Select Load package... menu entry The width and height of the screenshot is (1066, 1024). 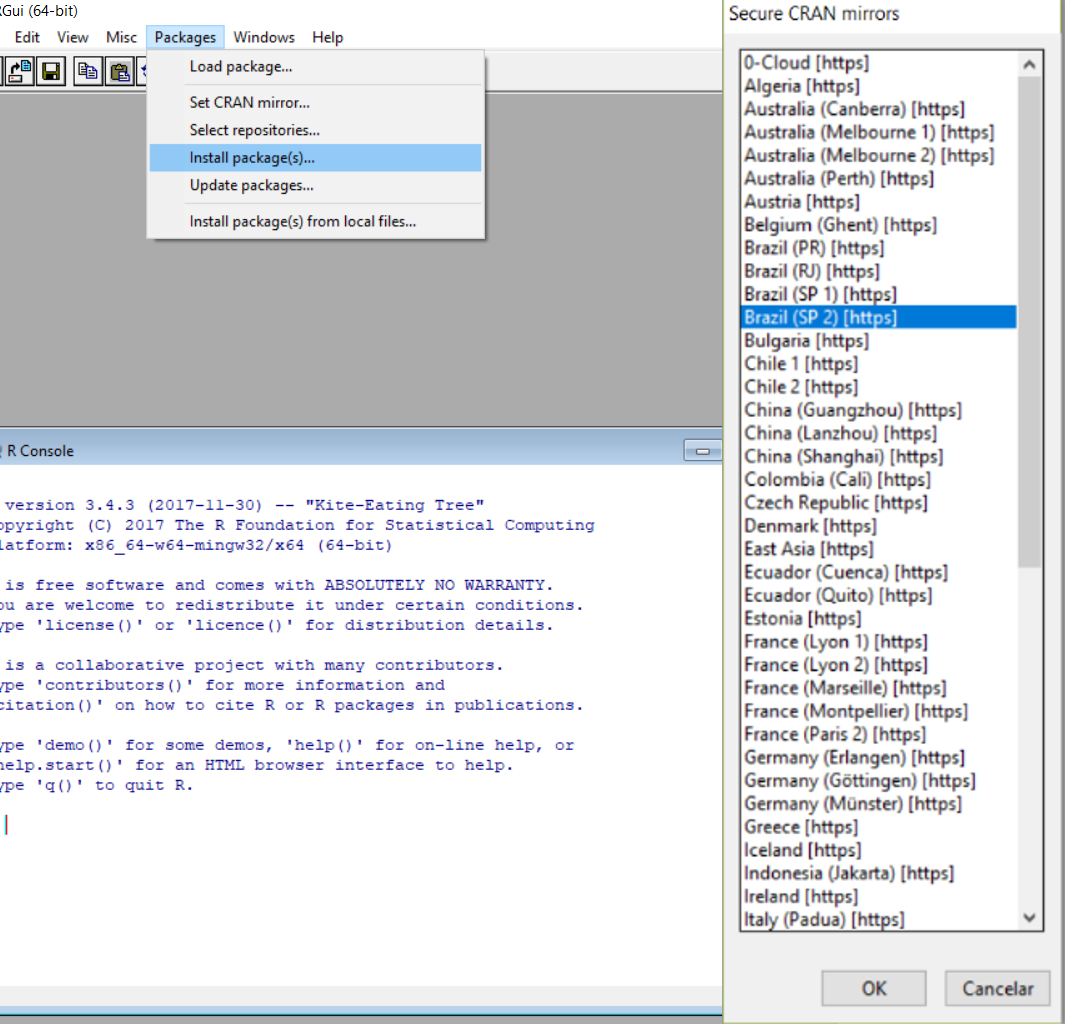tap(241, 67)
